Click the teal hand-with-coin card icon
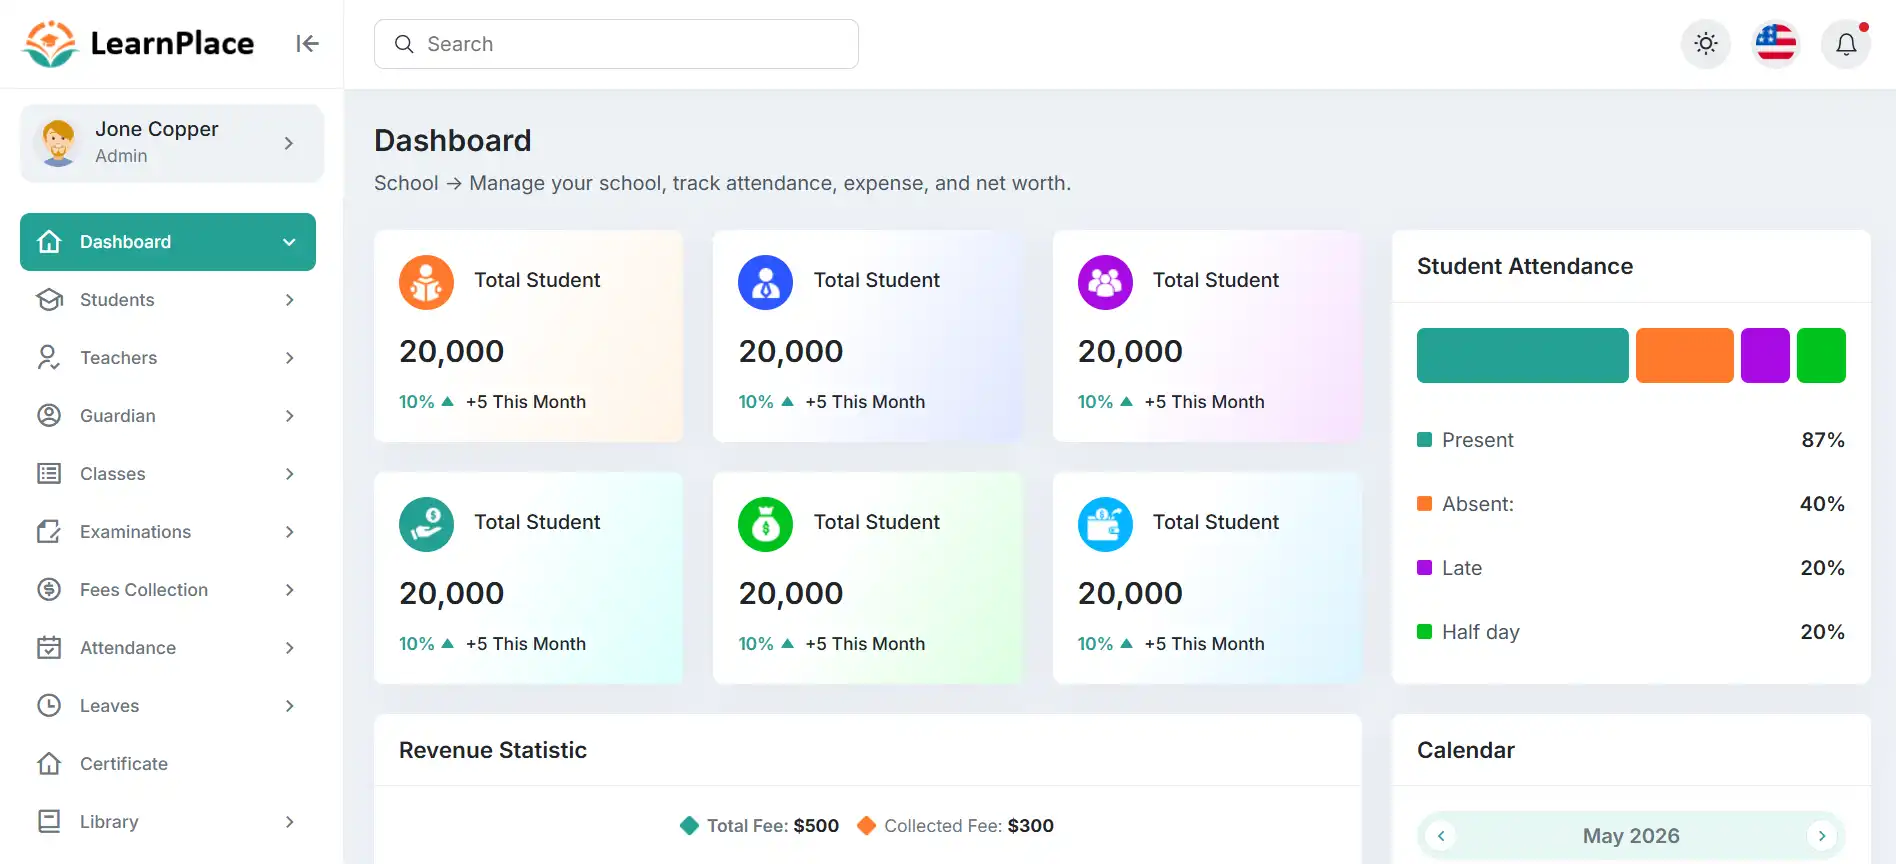The height and width of the screenshot is (864, 1896). 426,524
